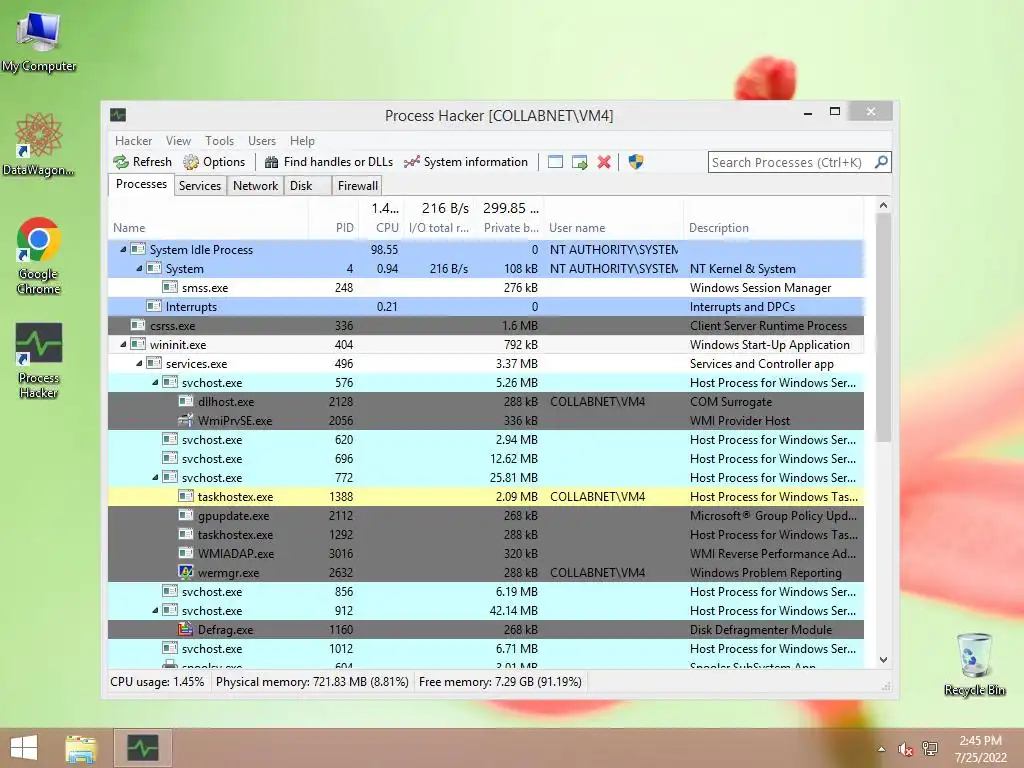Viewport: 1024px width, 768px height.
Task: Open Find handles or DLLs
Action: point(329,162)
